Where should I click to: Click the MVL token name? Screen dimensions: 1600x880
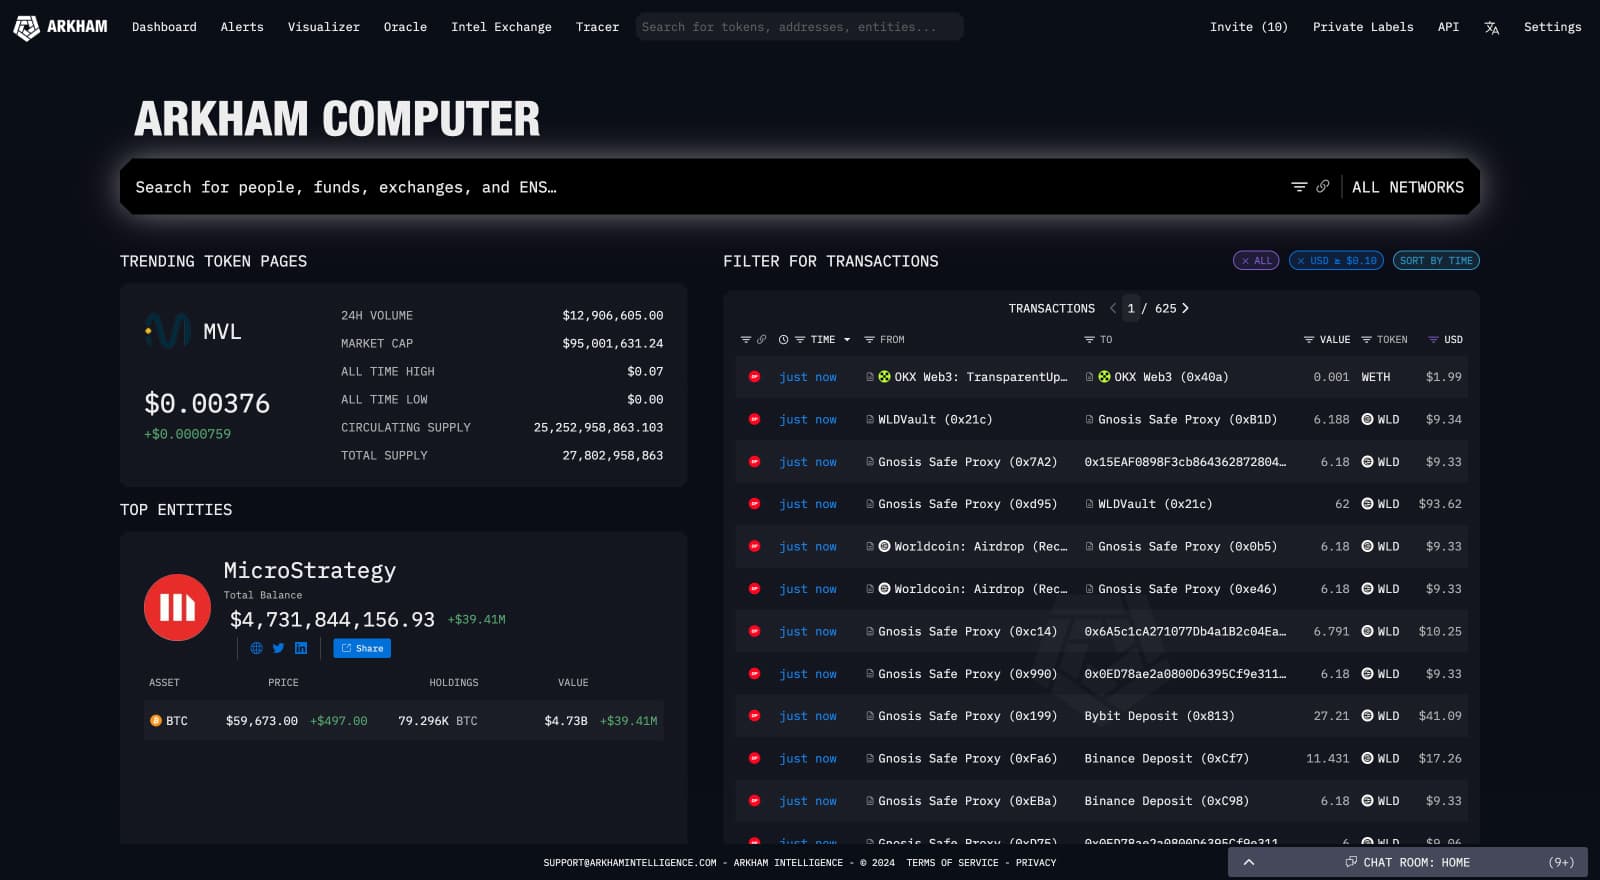click(222, 332)
